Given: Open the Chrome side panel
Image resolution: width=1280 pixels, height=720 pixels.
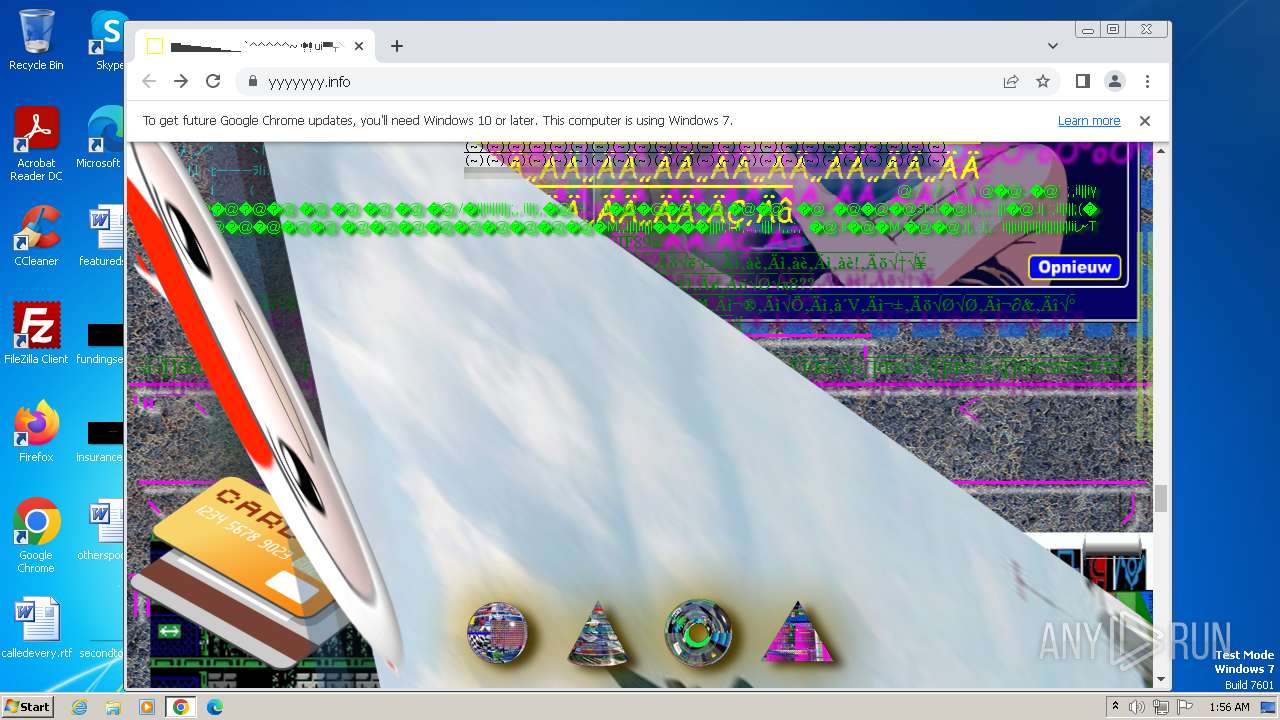Looking at the screenshot, I should [x=1082, y=81].
